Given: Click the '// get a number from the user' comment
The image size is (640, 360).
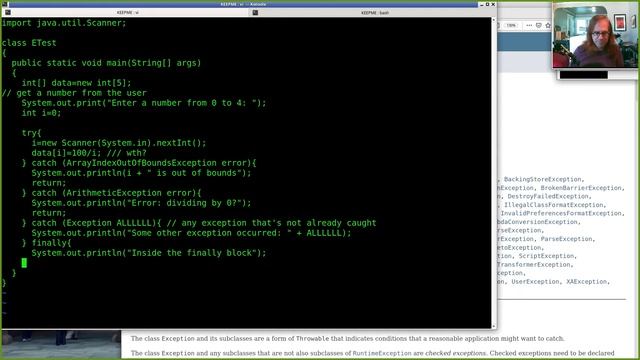Looking at the screenshot, I should click(74, 93).
